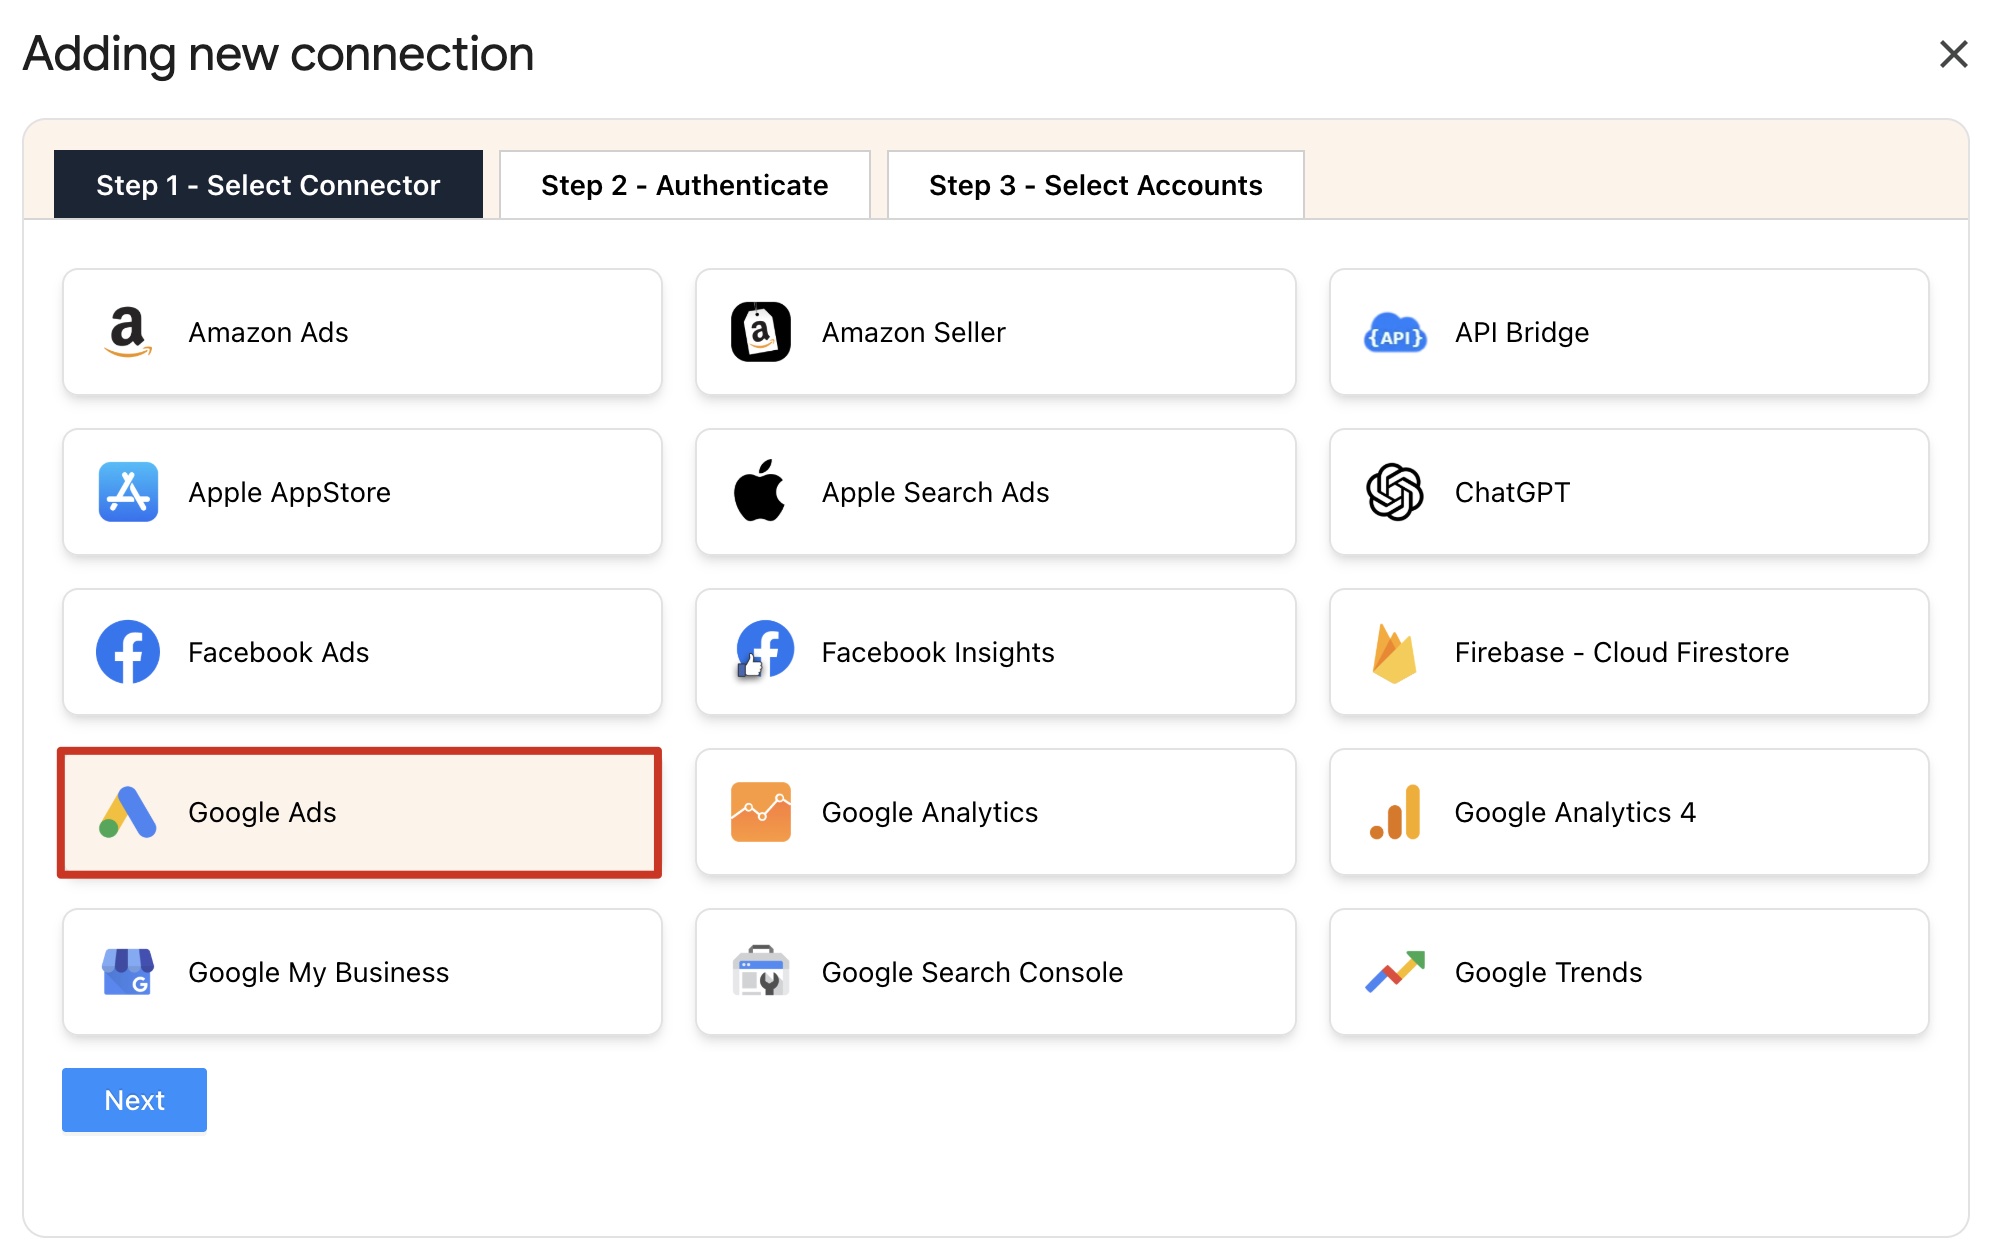Switch to Step 1 - Select Connector tab
Image resolution: width=1998 pixels, height=1254 pixels.
pyautogui.click(x=268, y=185)
